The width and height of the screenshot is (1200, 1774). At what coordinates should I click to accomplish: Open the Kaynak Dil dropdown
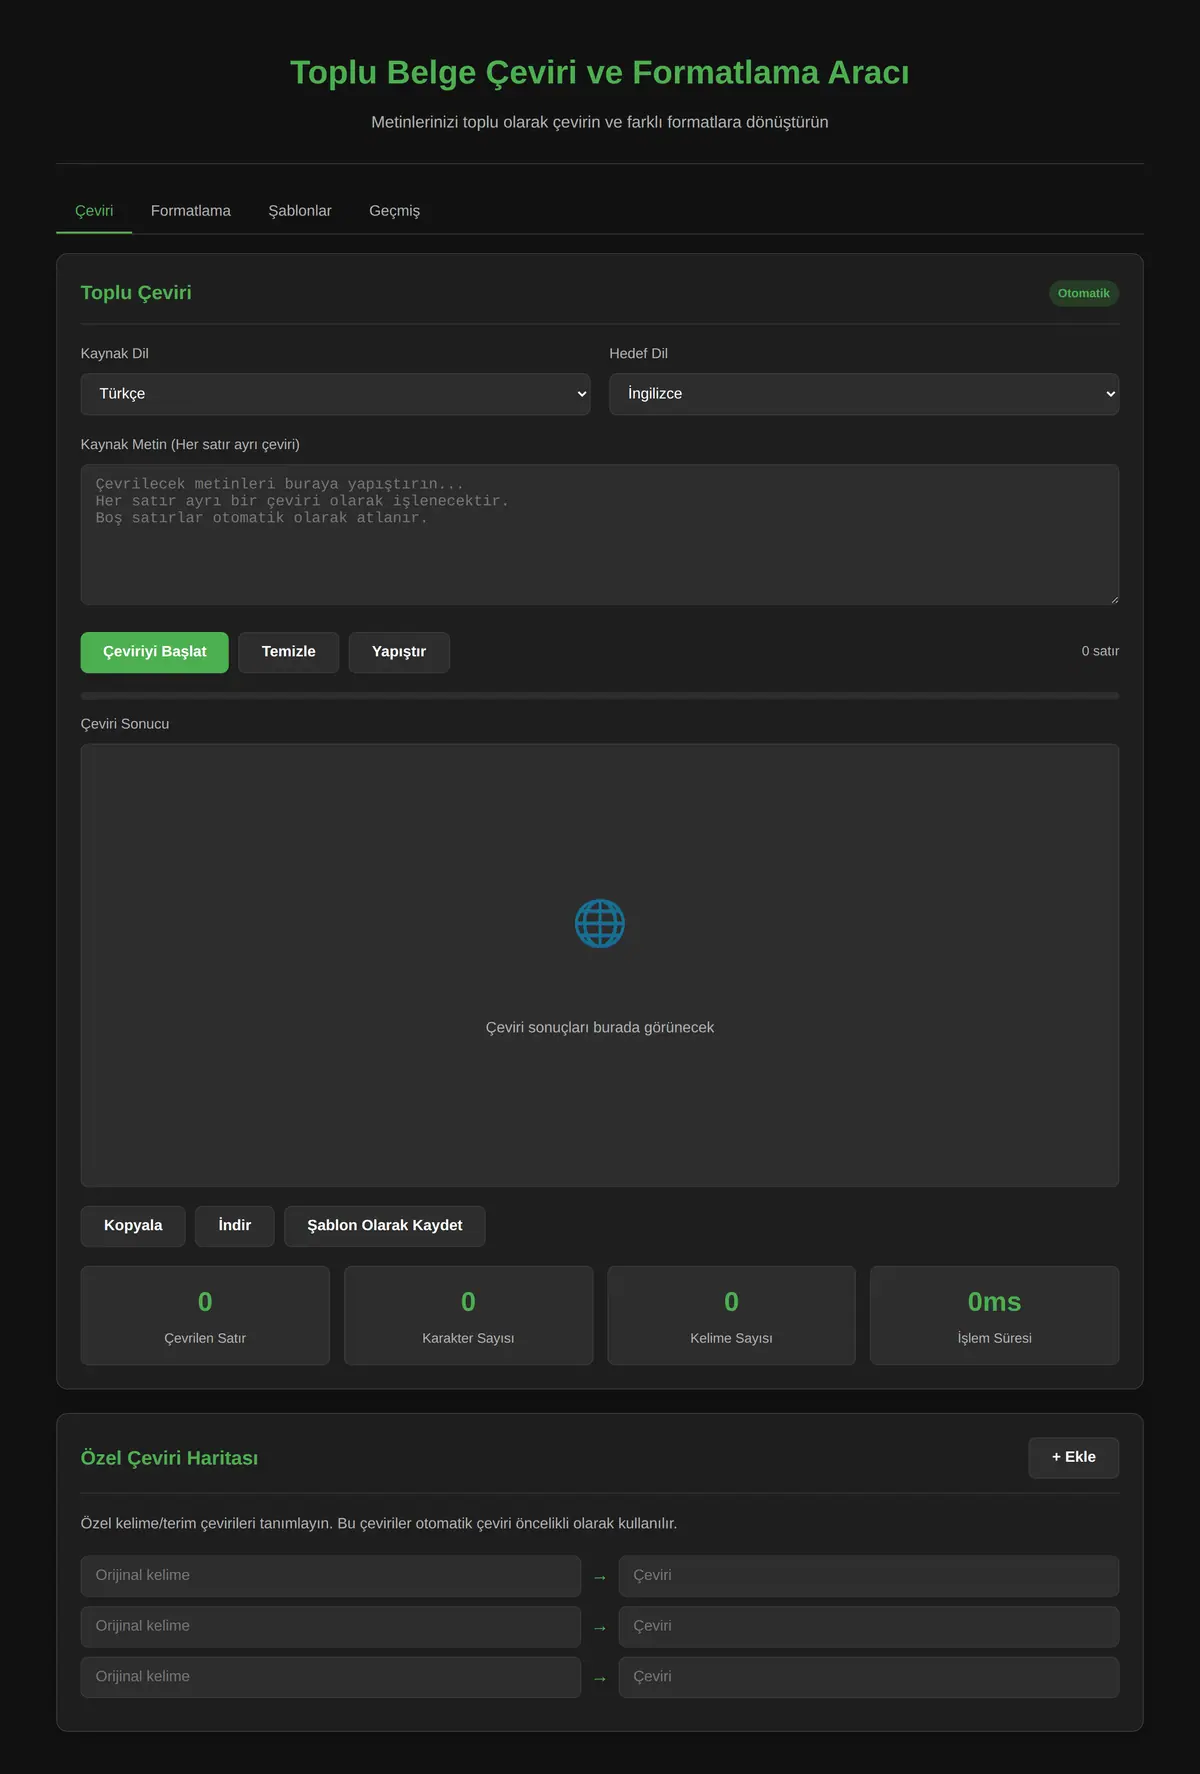coord(335,394)
